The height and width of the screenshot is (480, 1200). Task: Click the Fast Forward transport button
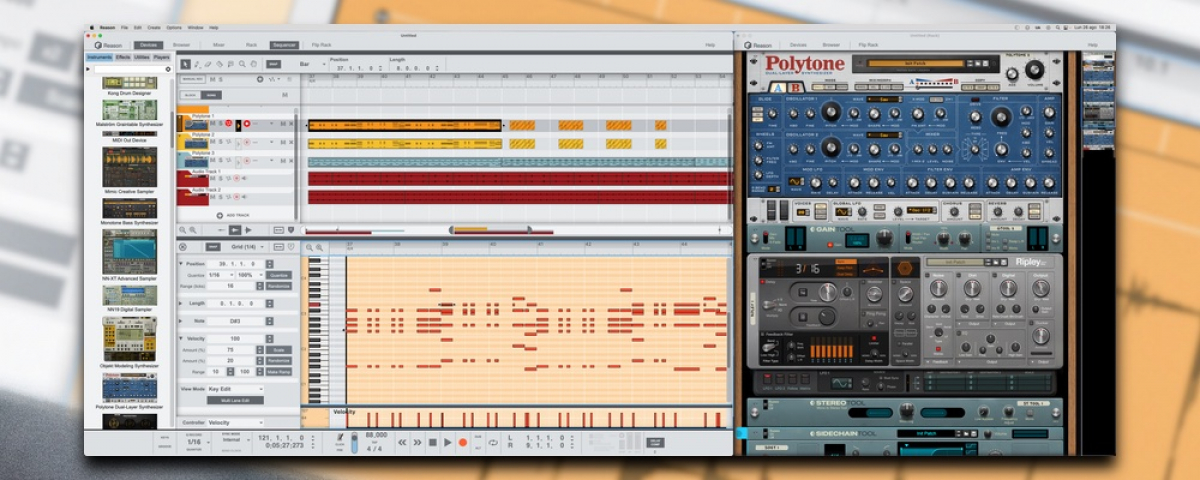pos(417,443)
